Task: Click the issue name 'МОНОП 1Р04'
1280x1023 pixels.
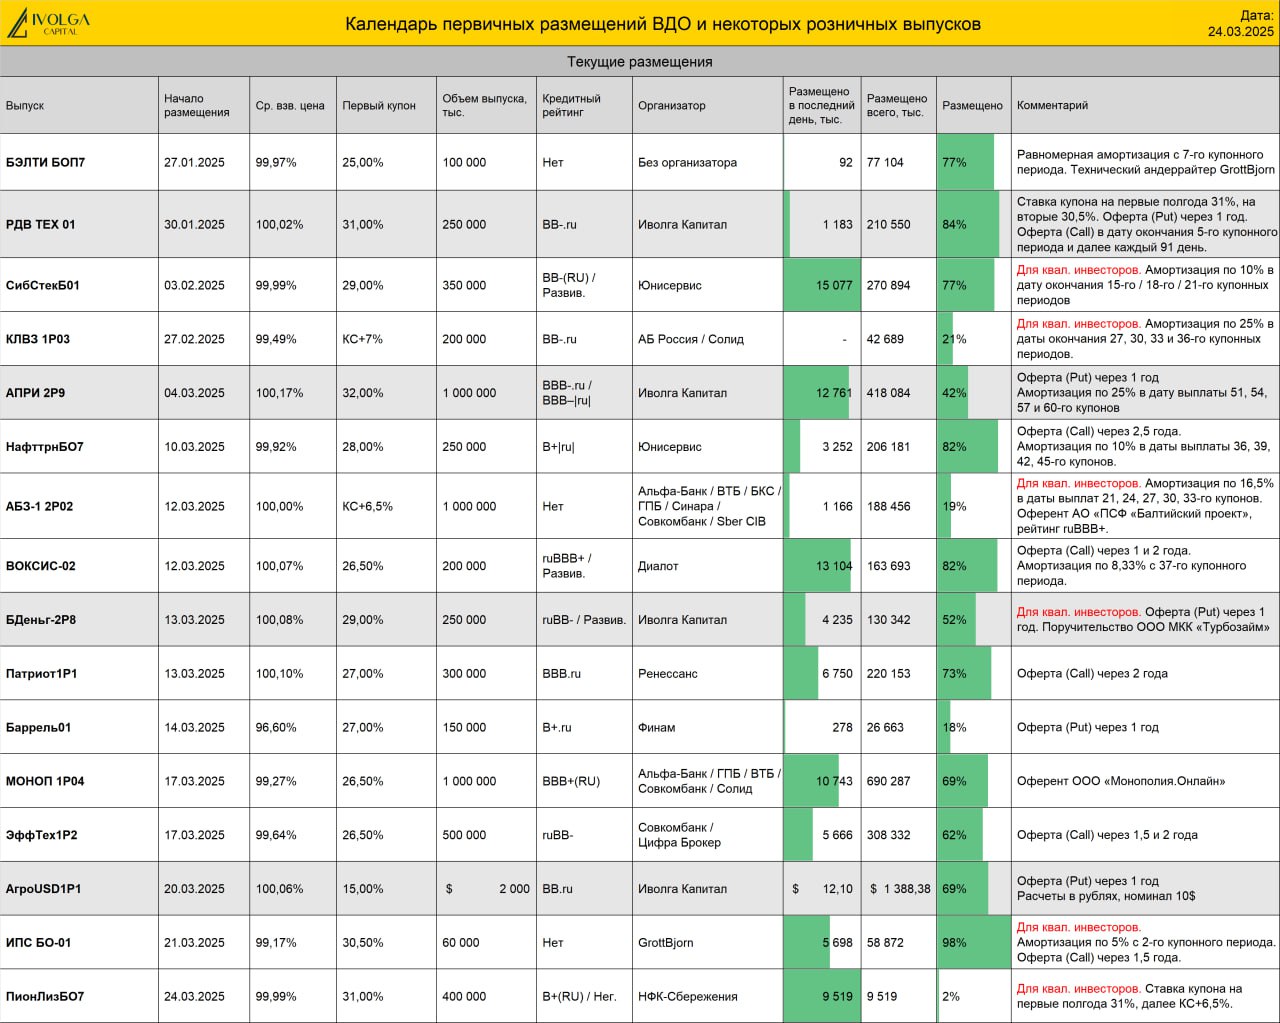Action: point(45,781)
